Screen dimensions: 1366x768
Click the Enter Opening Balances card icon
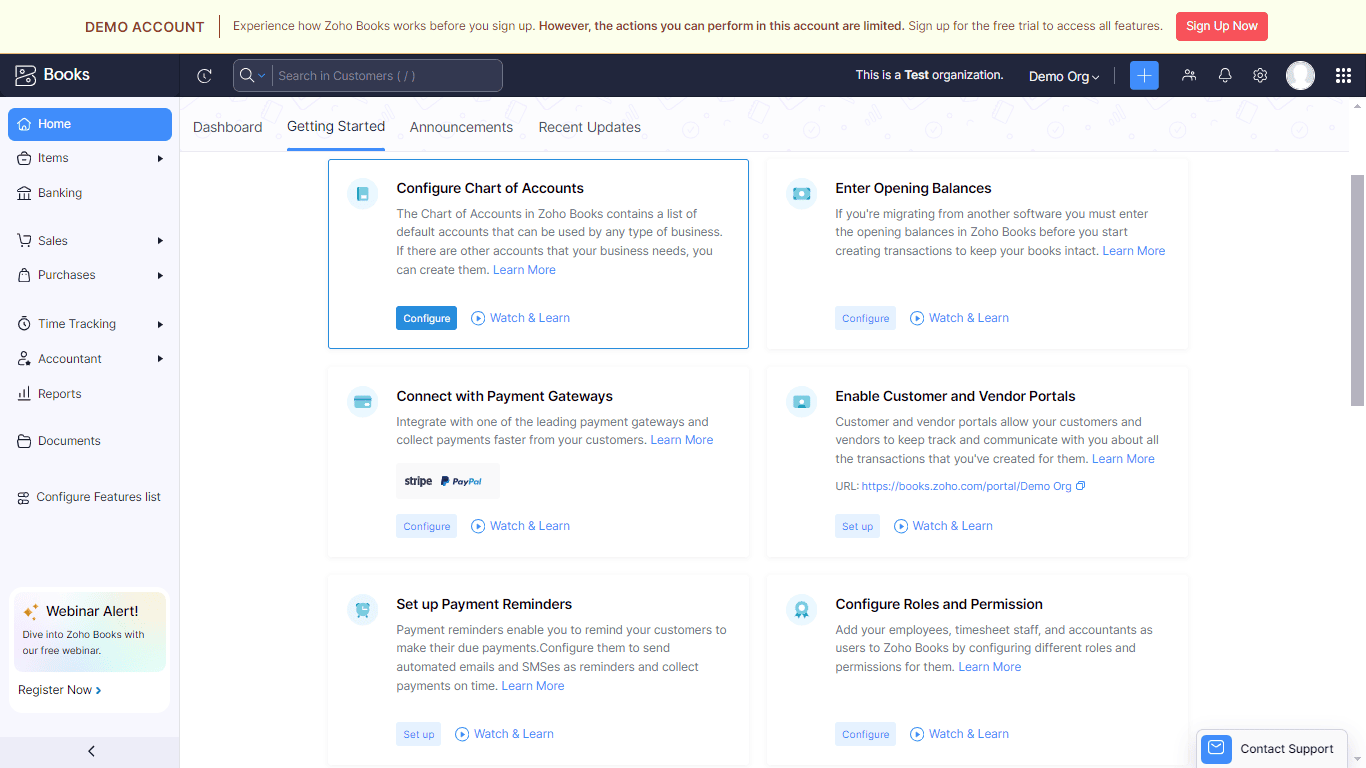tap(801, 194)
